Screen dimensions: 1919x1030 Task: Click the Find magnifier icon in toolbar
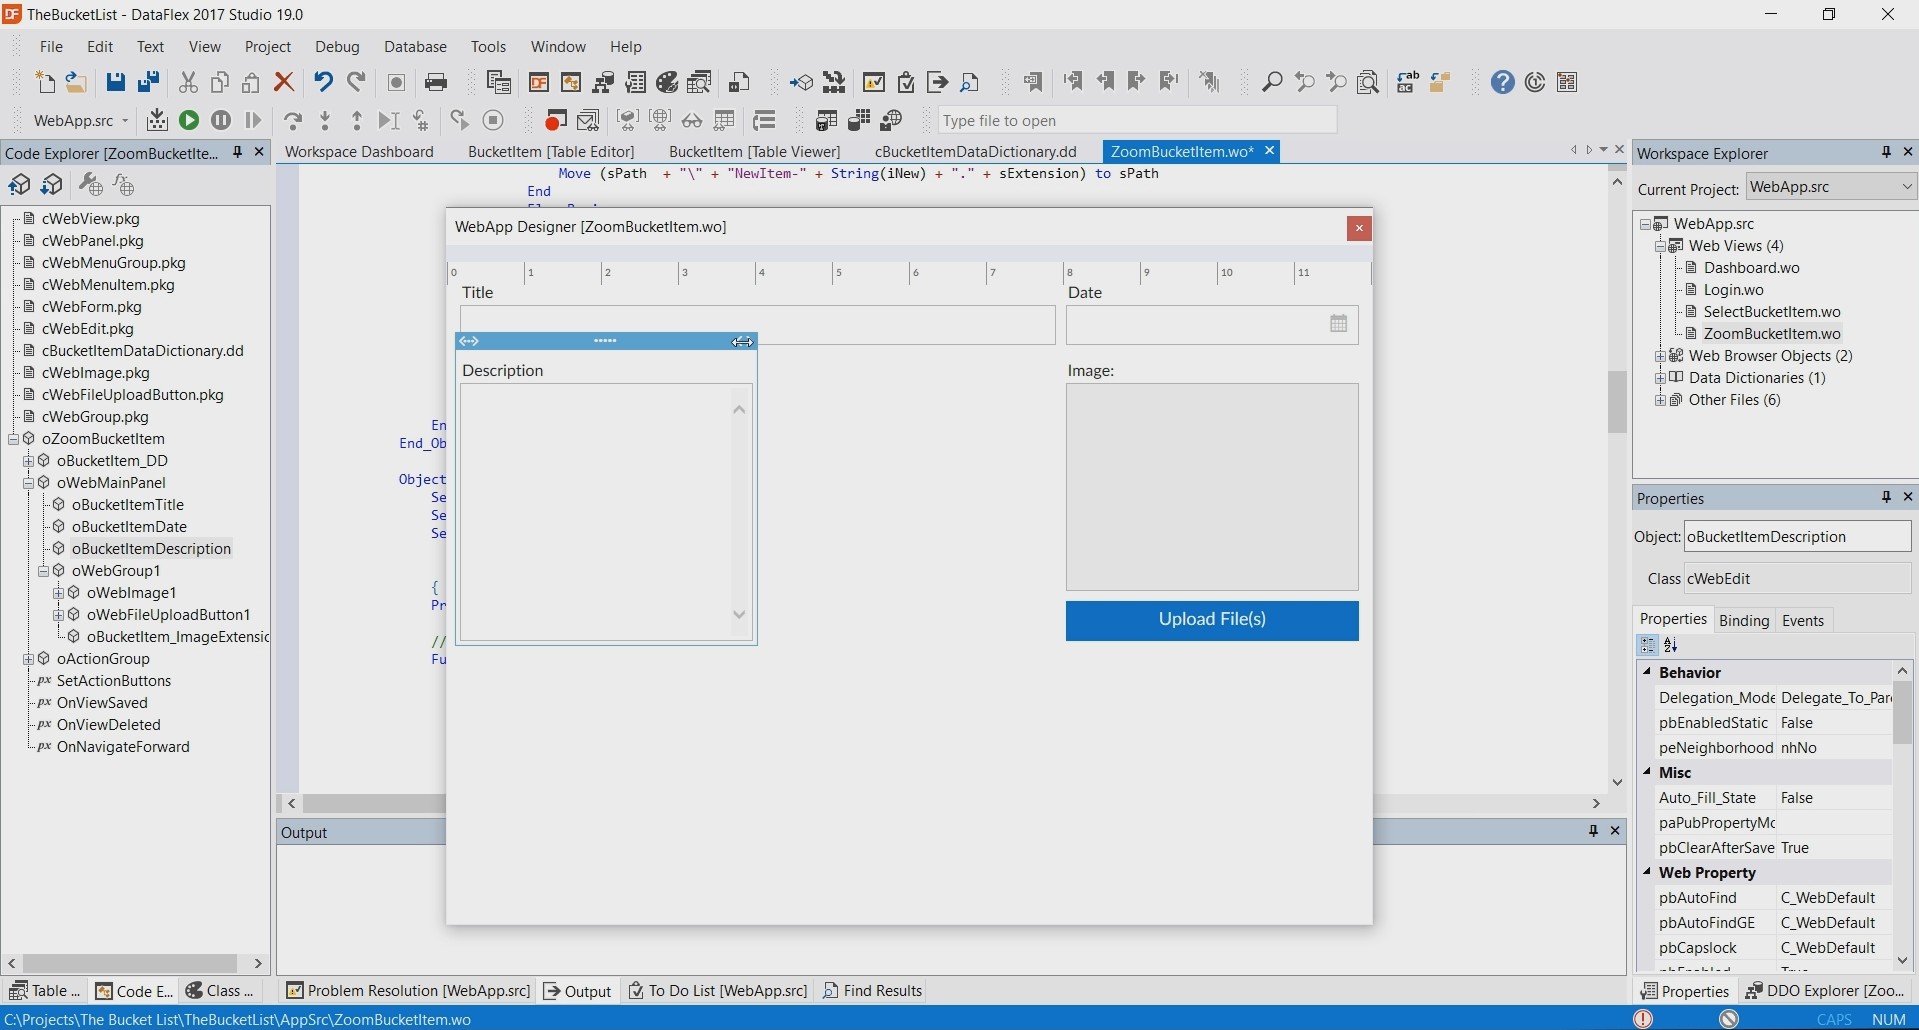tap(1272, 82)
